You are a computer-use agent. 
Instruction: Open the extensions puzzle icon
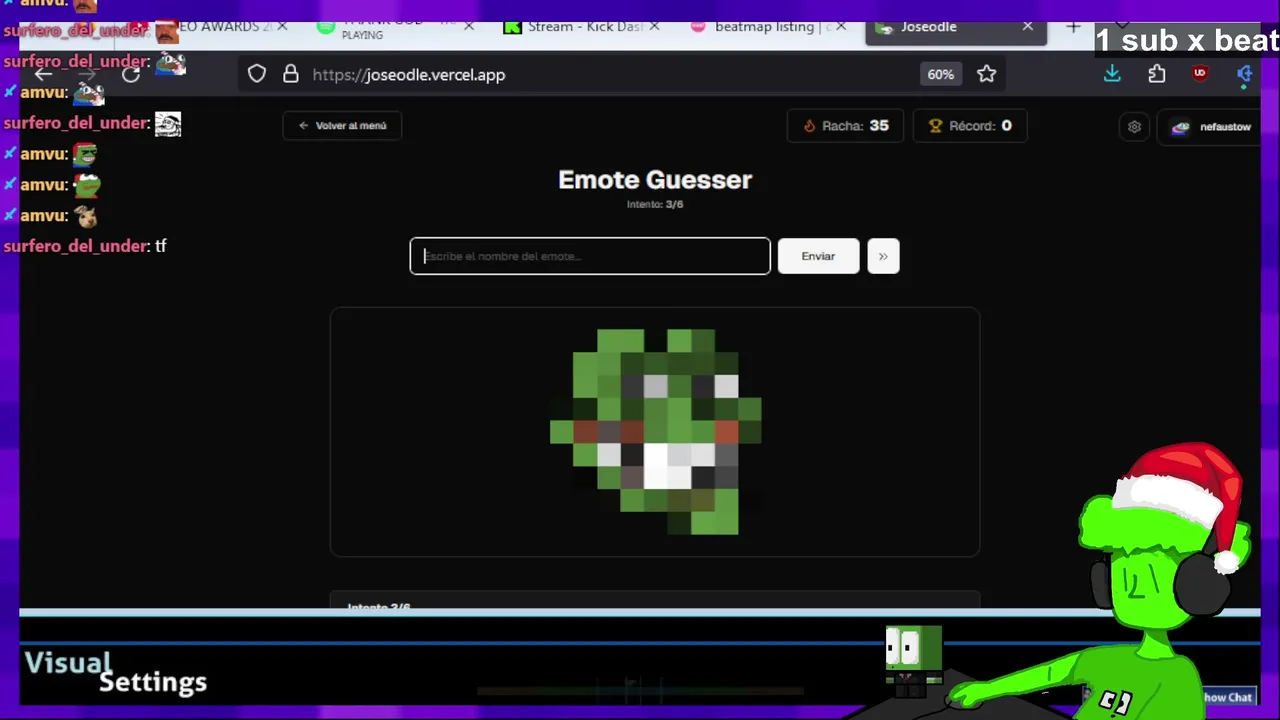pos(1157,74)
